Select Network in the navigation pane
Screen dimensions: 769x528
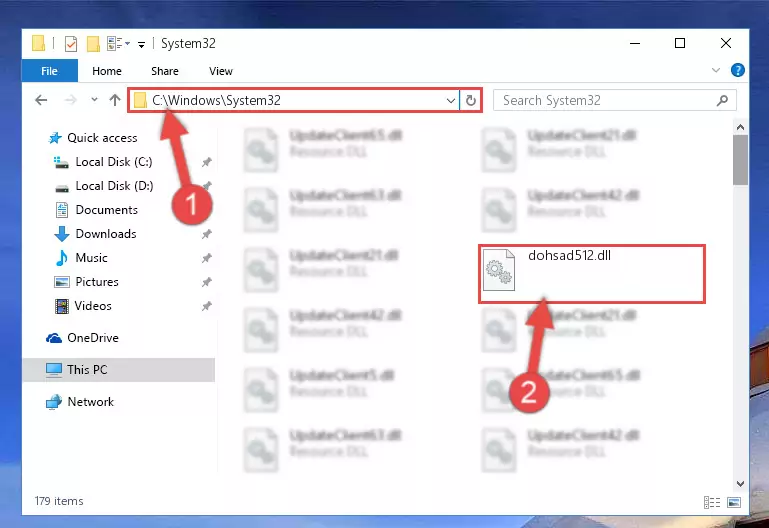[91, 402]
